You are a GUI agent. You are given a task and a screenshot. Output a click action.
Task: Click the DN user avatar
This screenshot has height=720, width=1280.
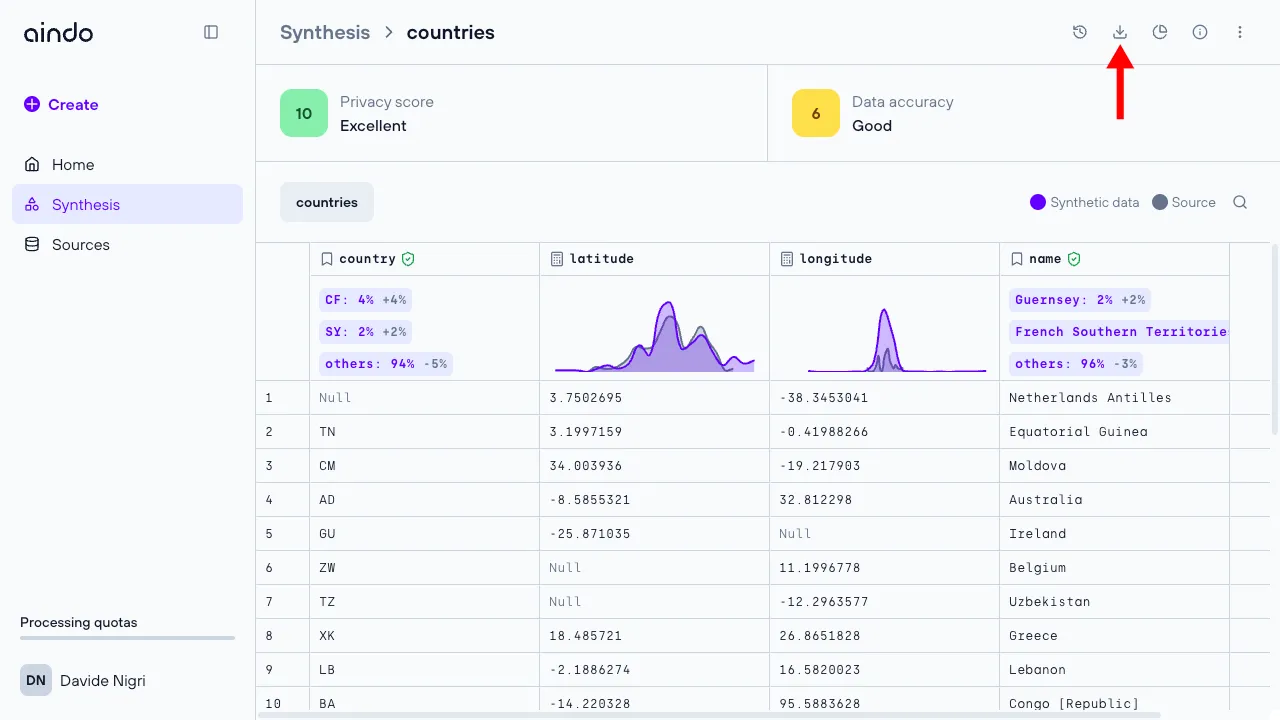click(x=36, y=680)
